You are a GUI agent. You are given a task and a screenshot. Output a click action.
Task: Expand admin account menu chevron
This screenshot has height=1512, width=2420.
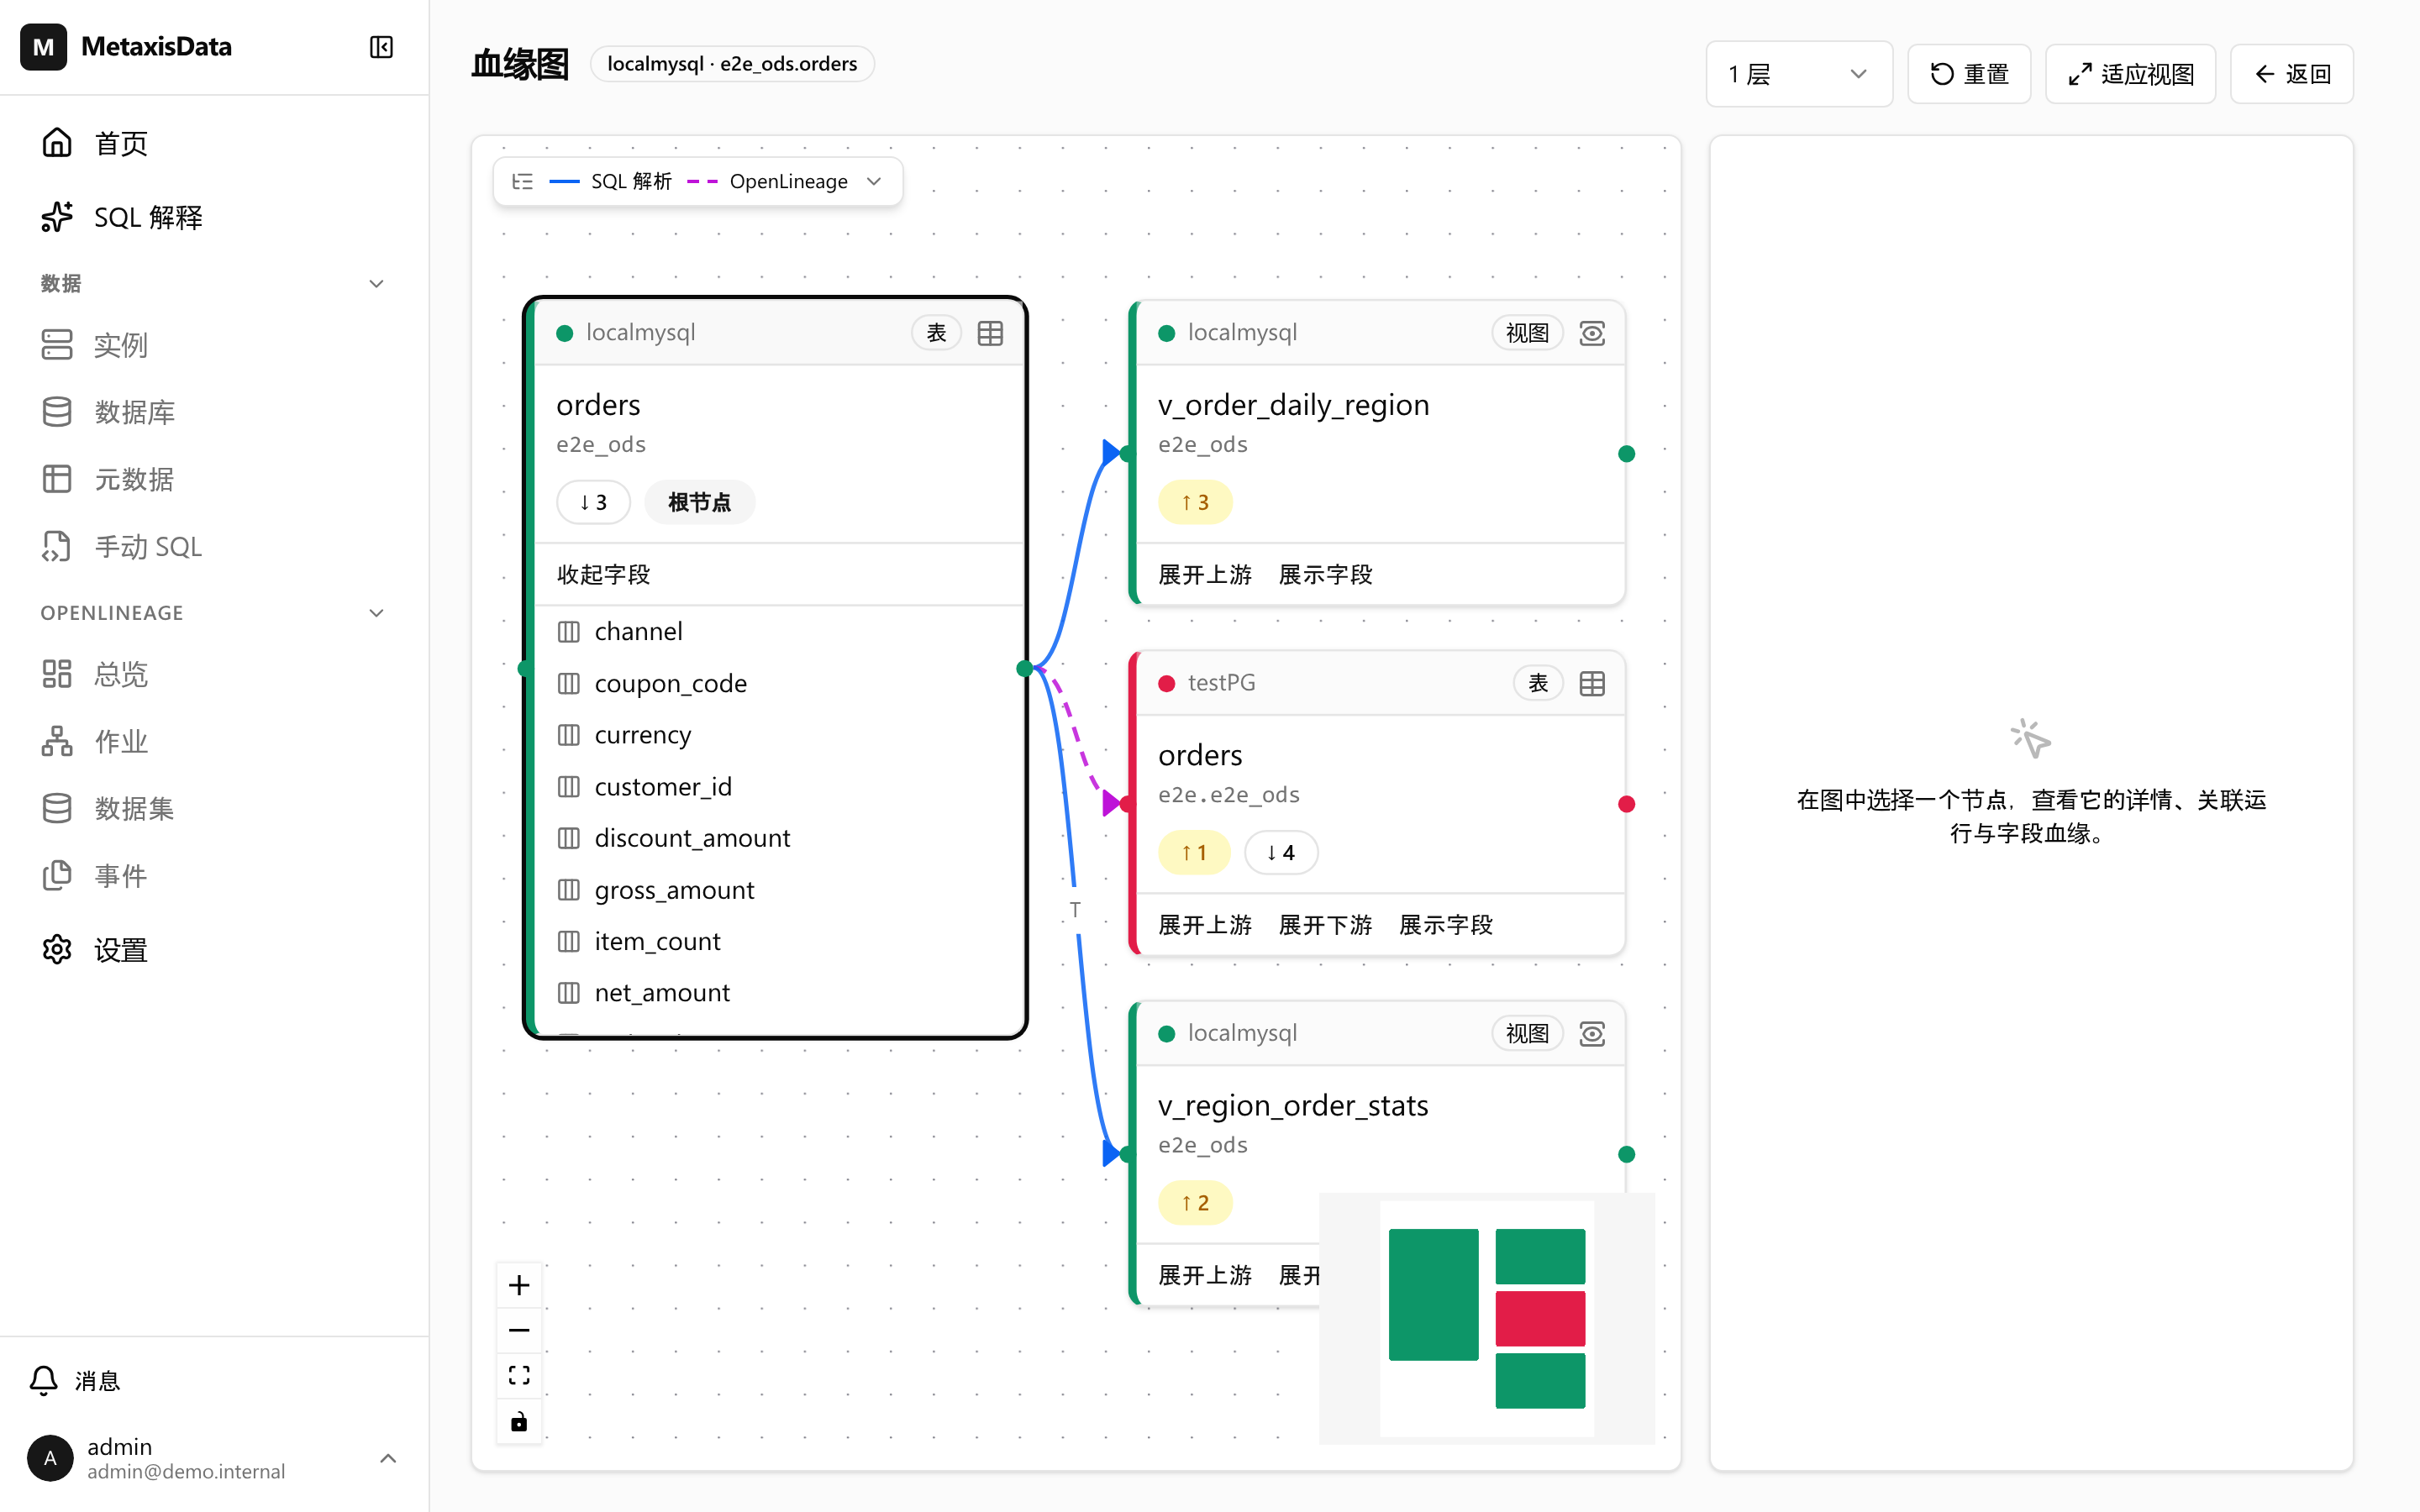(388, 1458)
